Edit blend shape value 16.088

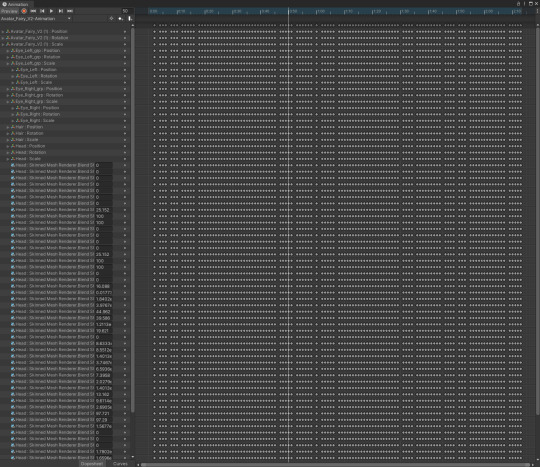[104, 286]
